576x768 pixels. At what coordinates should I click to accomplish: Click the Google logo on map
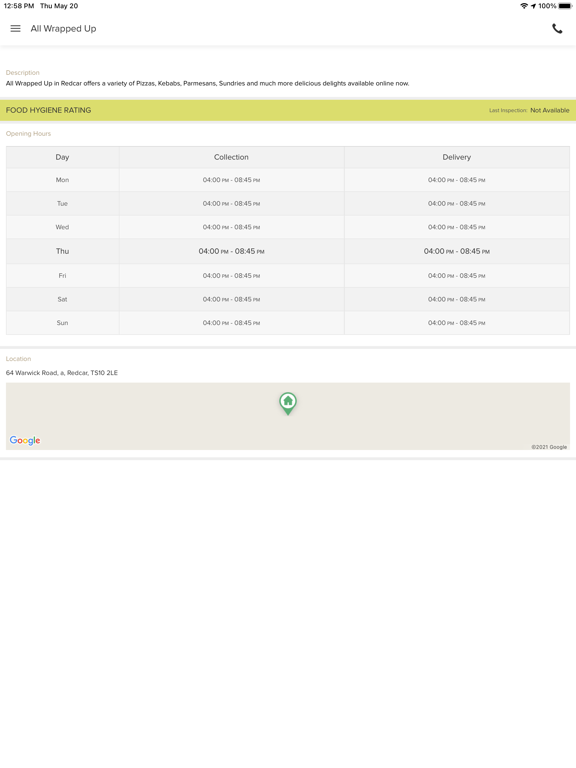(25, 440)
